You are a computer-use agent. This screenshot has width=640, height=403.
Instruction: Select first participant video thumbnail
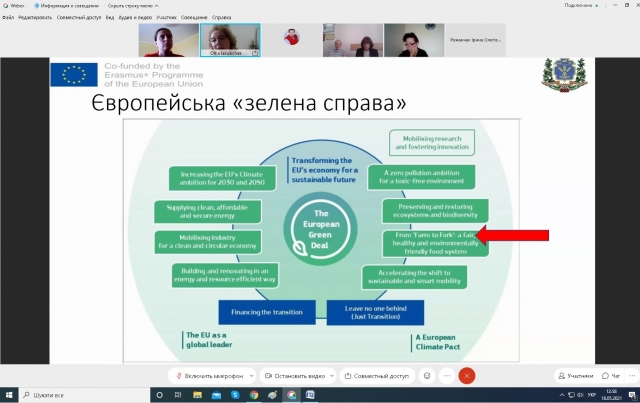(169, 40)
